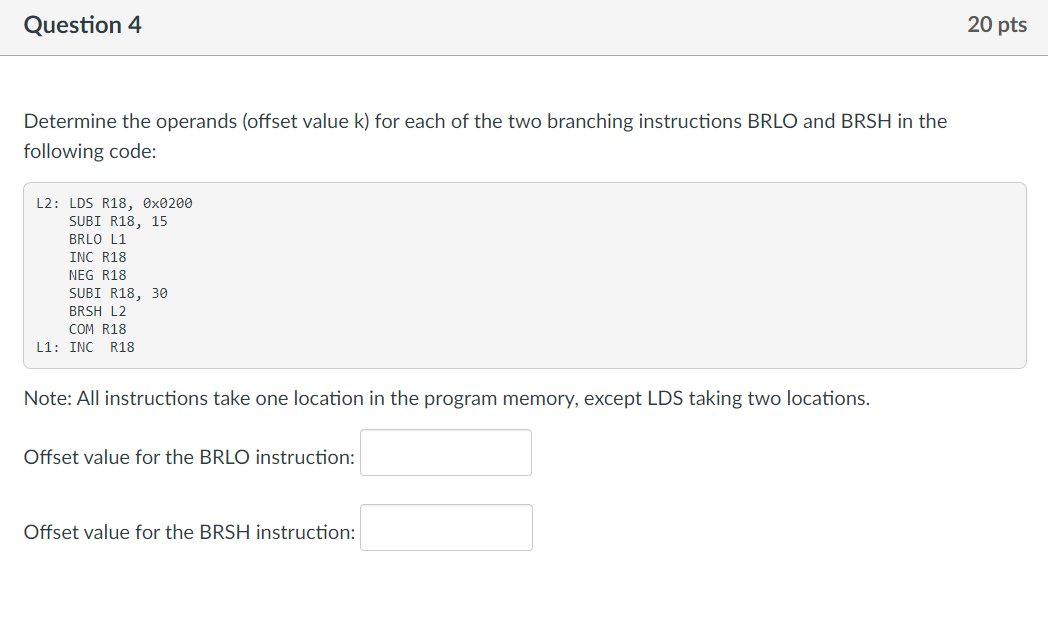This screenshot has width=1048, height=633.
Task: Select the Question 4 header text
Action: click(82, 25)
